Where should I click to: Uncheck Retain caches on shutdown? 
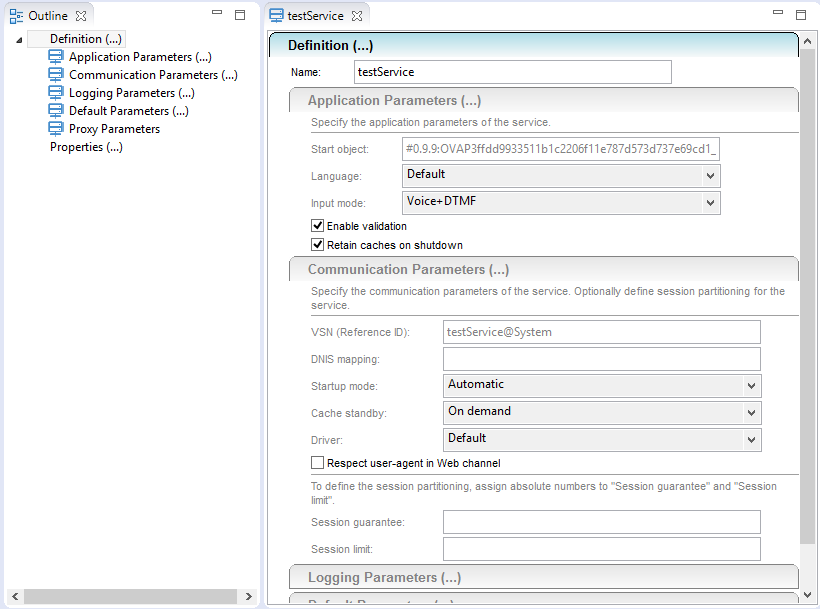[316, 245]
